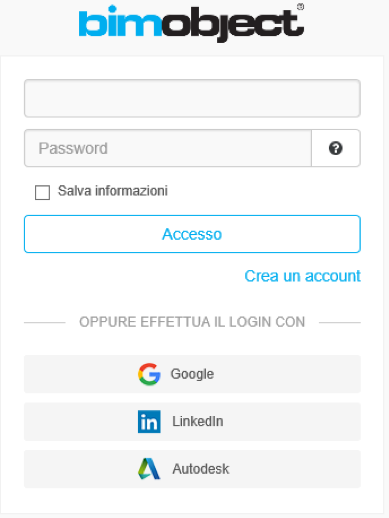
Task: Click the 'Salva informazioni' label text
Action: pos(113,191)
